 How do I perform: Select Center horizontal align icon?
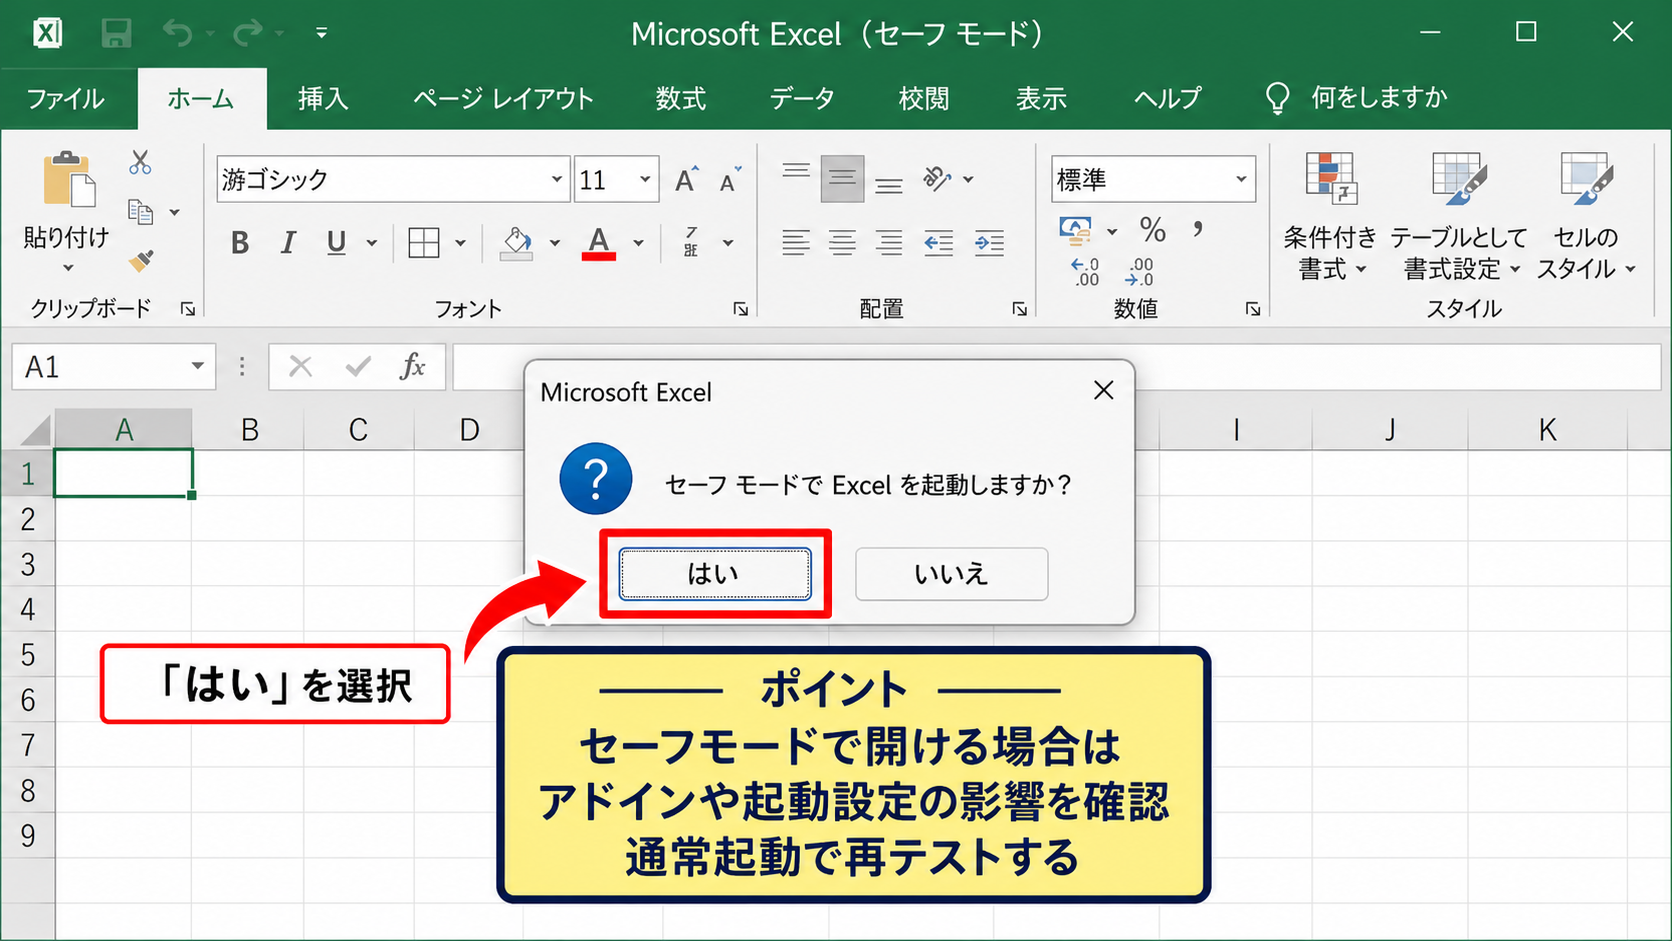(x=842, y=243)
